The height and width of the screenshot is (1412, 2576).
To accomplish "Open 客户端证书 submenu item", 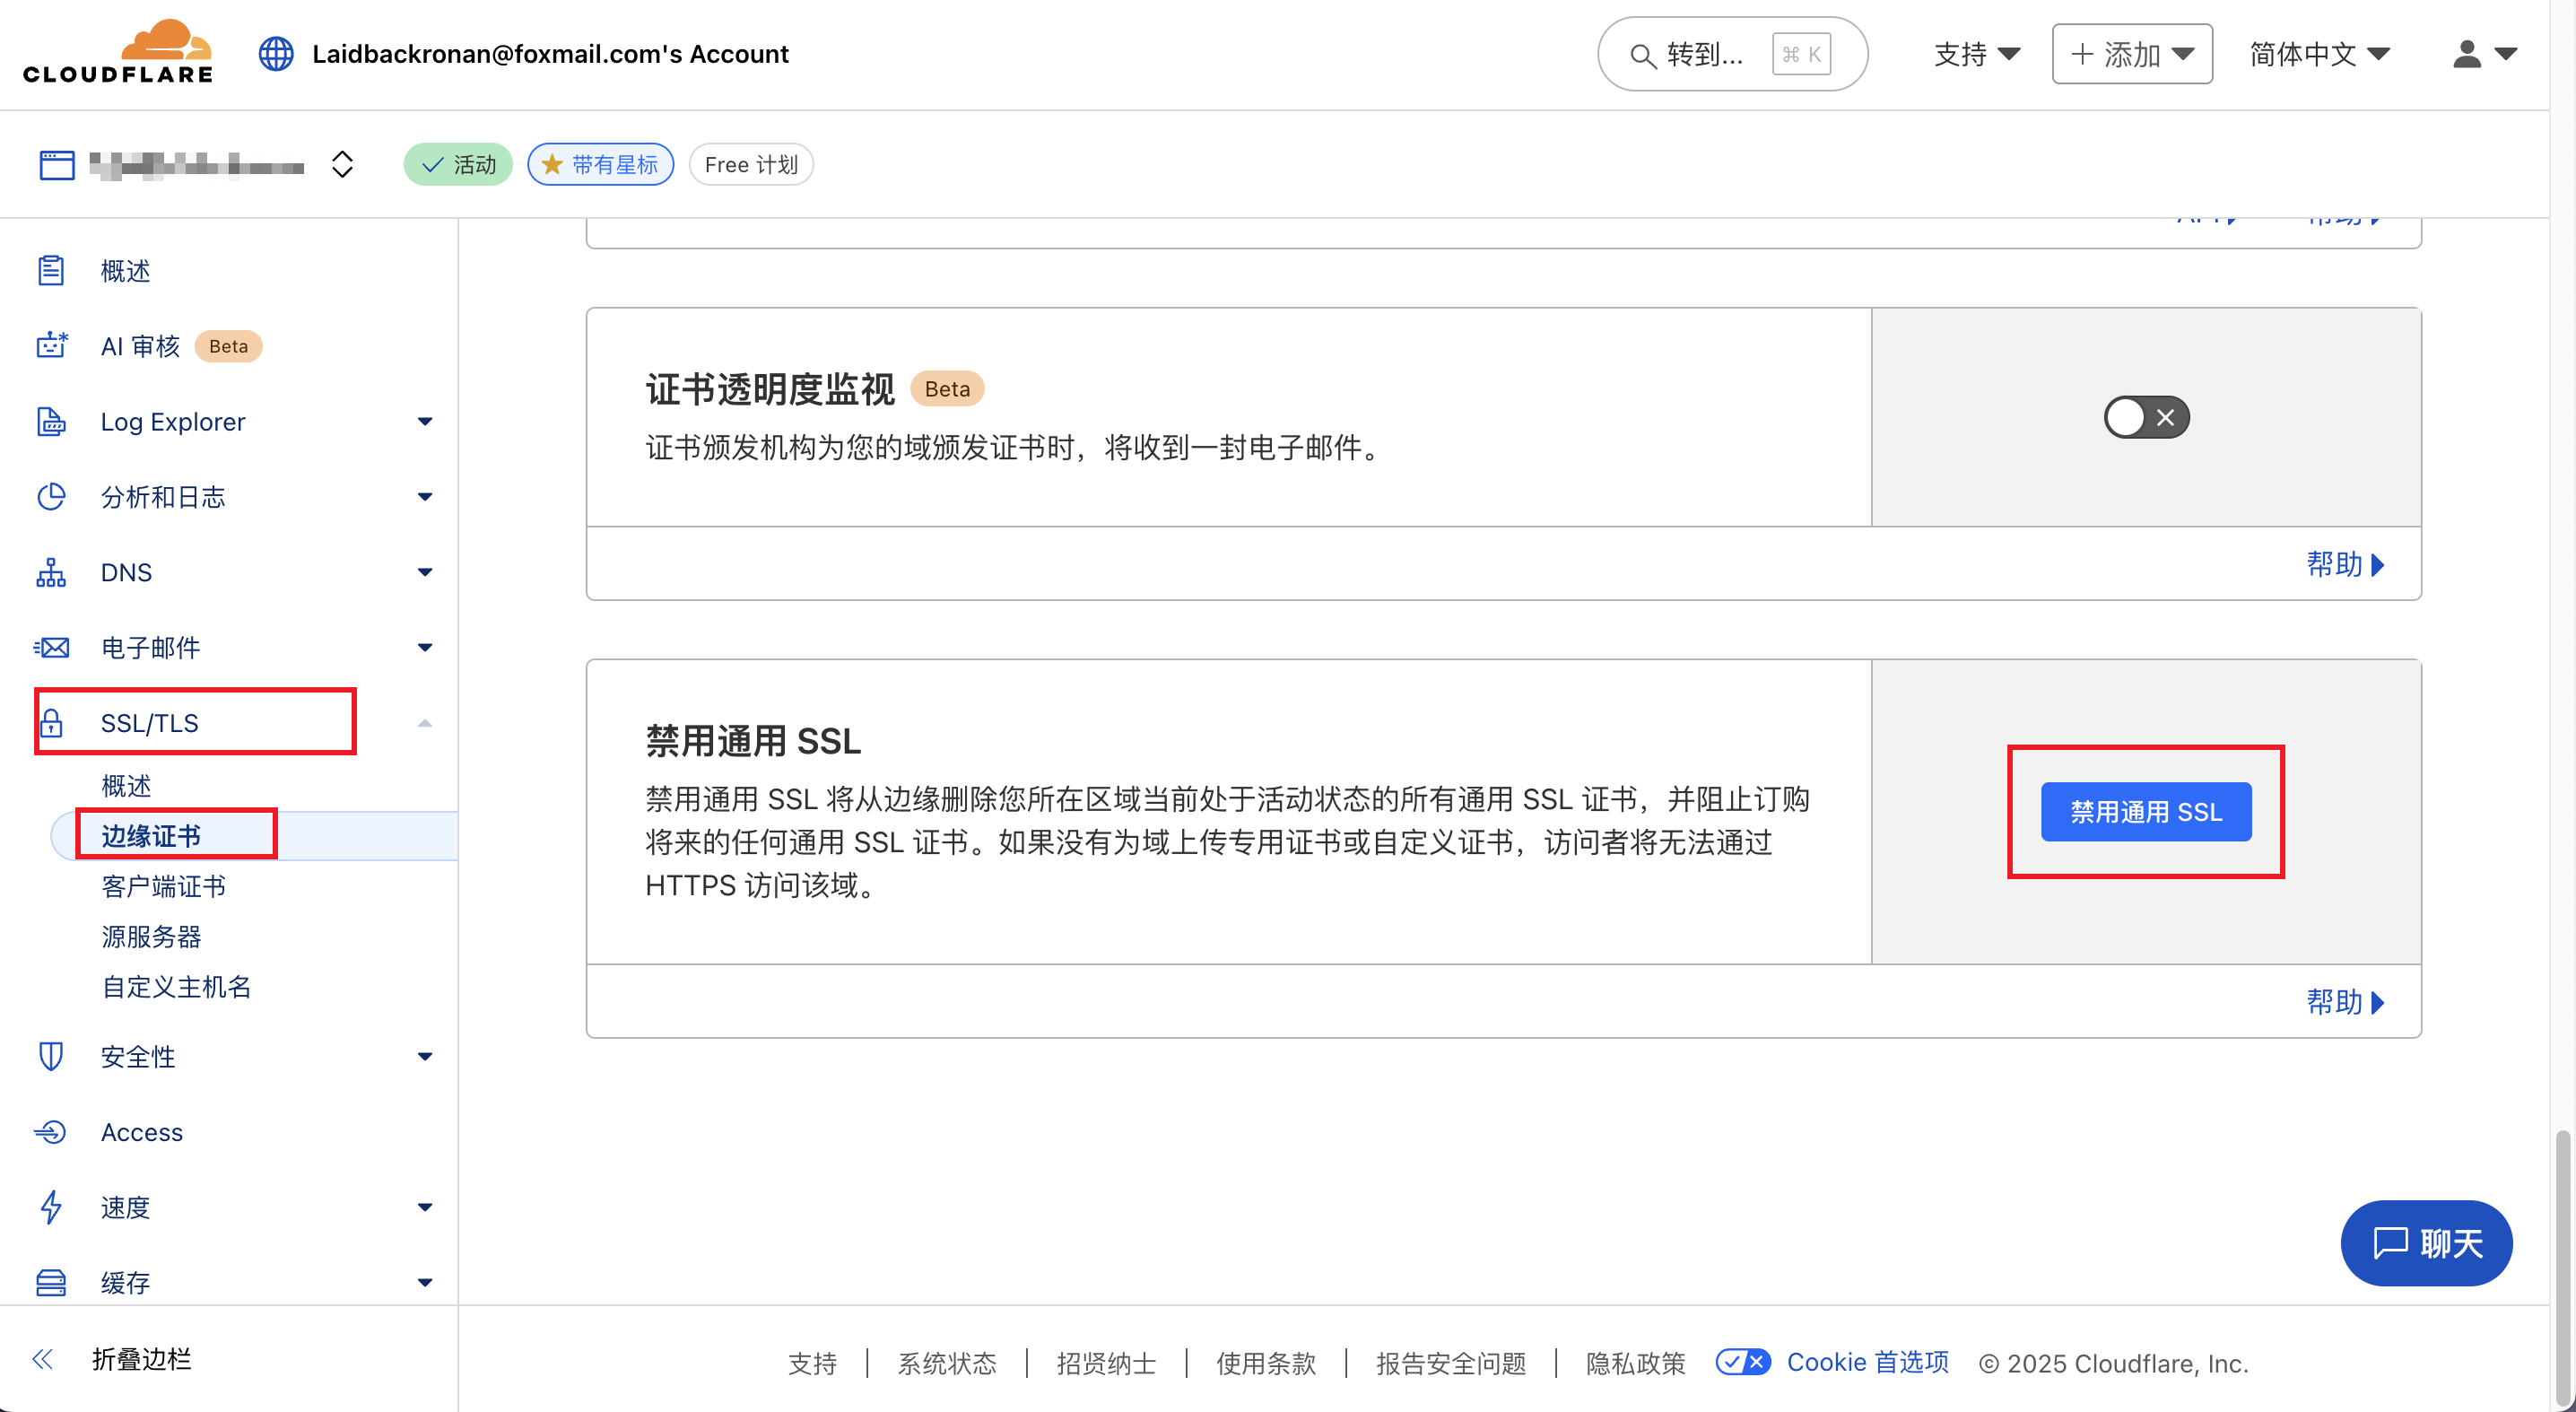I will (164, 886).
